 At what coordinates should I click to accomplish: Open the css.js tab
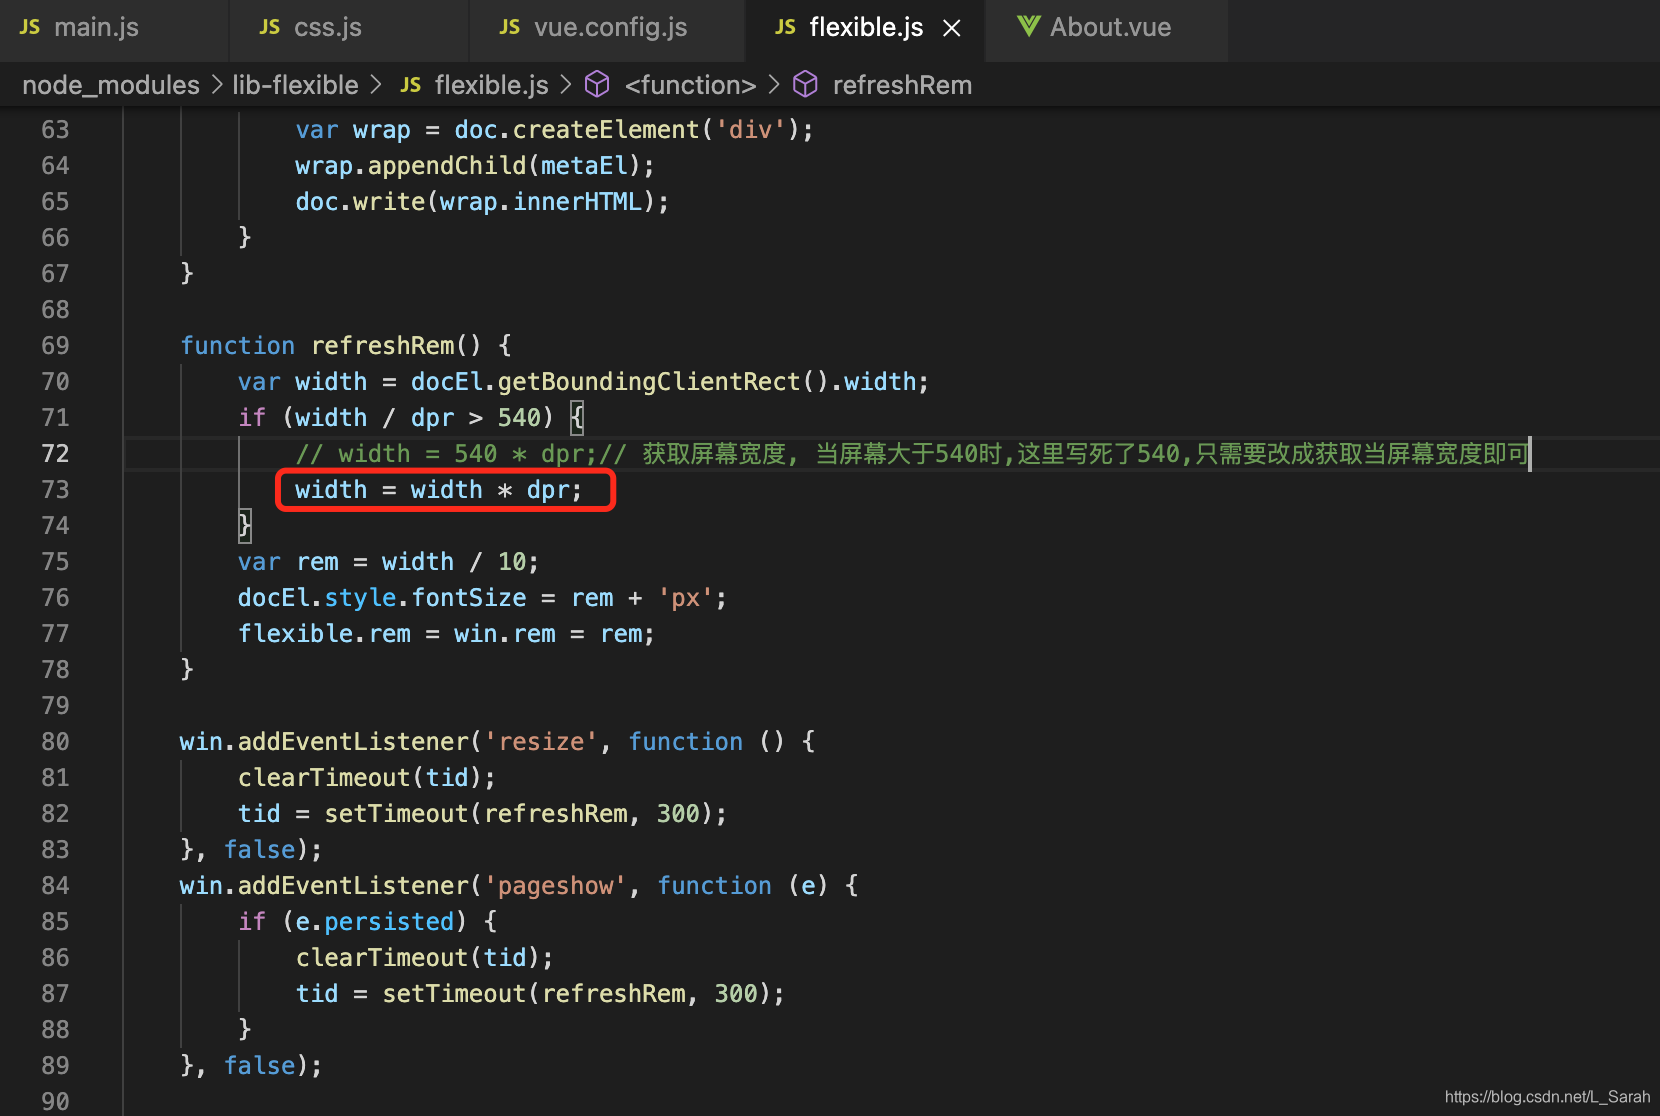point(349,28)
